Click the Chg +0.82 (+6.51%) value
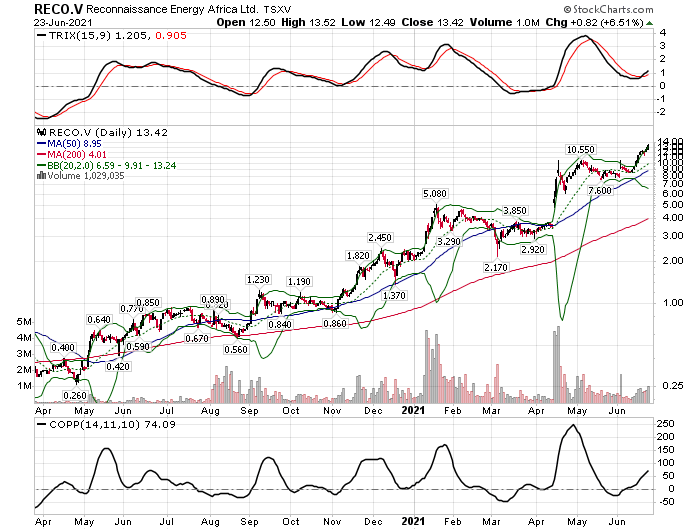Viewport: 700px width, 530px height. [594, 22]
